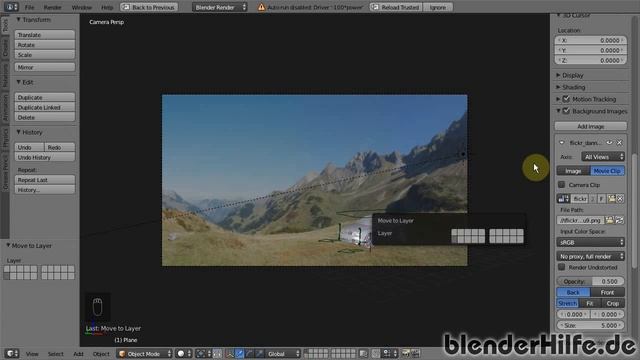
Task: Set background draw depth to Front
Action: (607, 292)
